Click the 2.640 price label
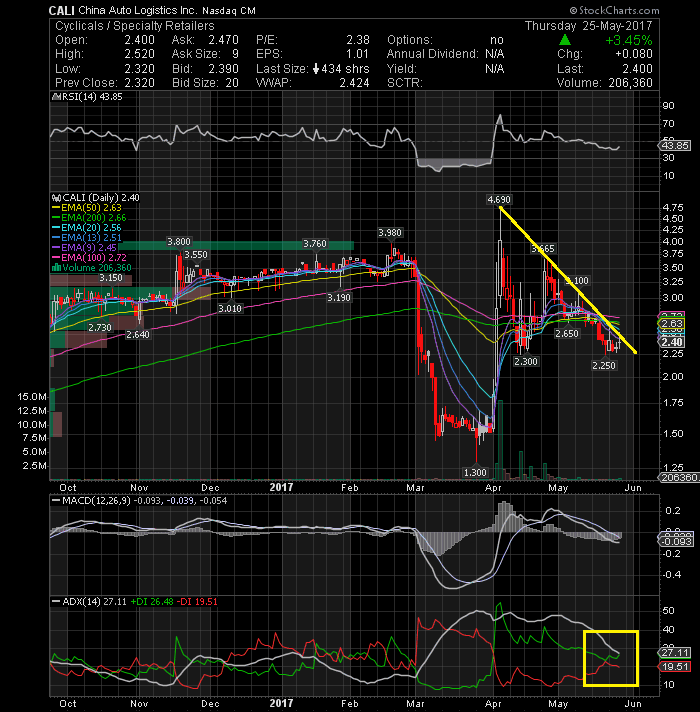The image size is (700, 712). click(x=138, y=335)
